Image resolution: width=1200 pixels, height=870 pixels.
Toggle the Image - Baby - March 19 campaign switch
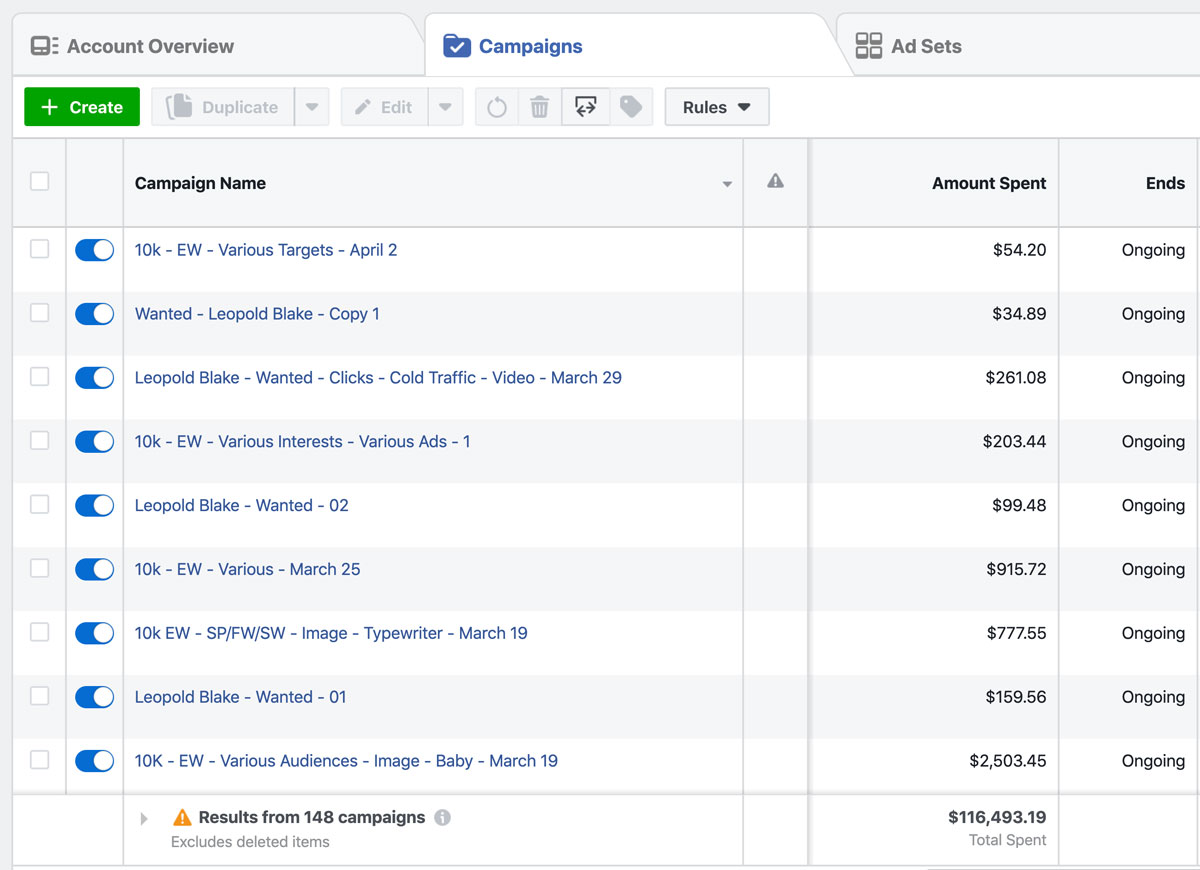(95, 761)
